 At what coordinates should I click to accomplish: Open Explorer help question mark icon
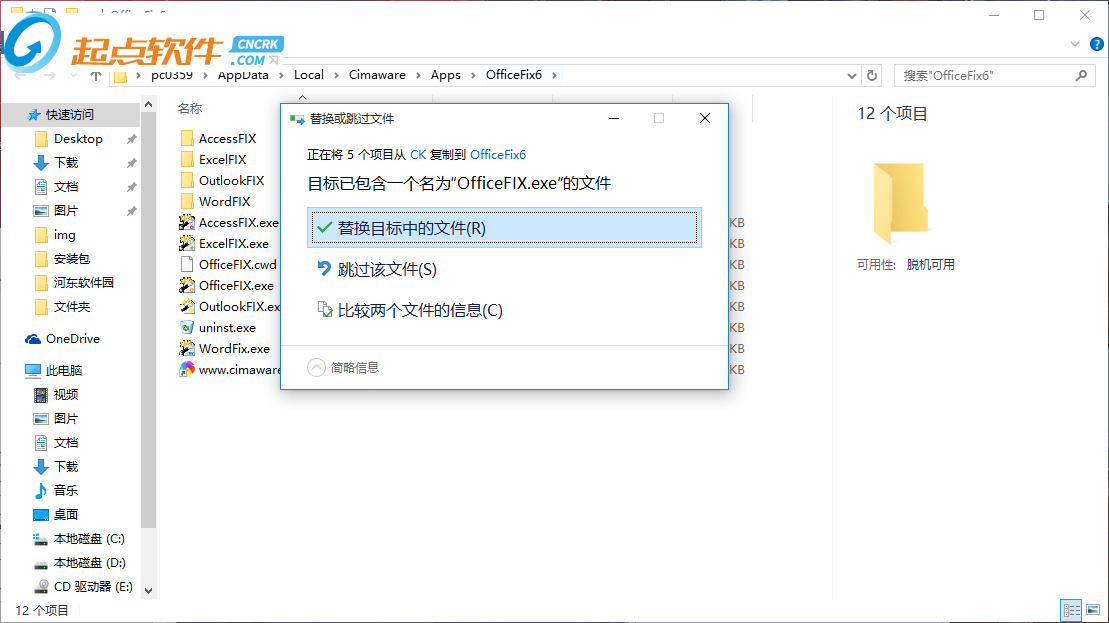(x=1097, y=44)
